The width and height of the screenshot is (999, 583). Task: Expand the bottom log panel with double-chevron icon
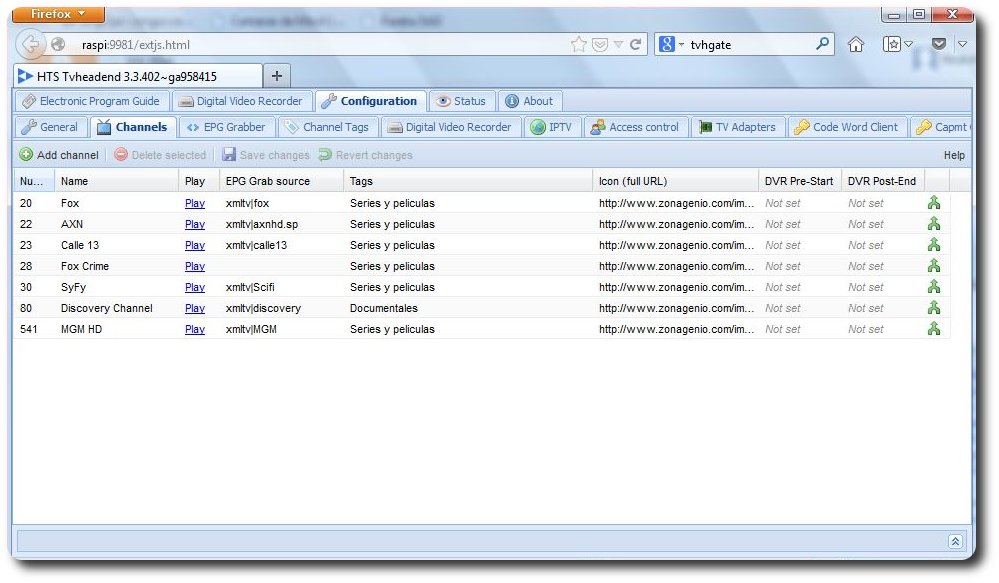[954, 541]
